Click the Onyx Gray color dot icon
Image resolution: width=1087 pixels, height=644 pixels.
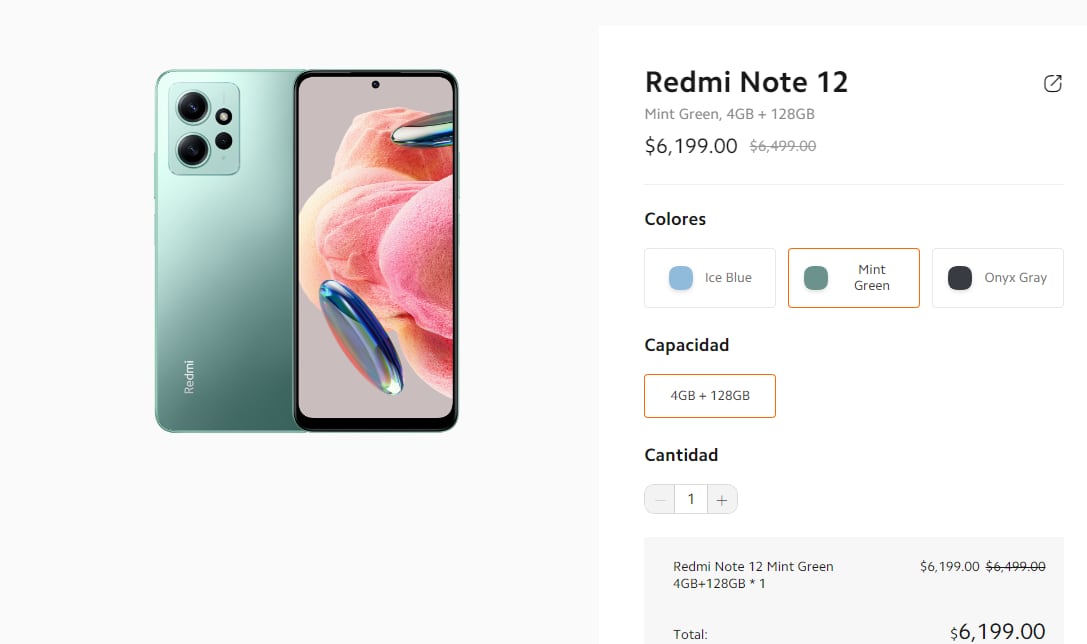[x=958, y=277]
